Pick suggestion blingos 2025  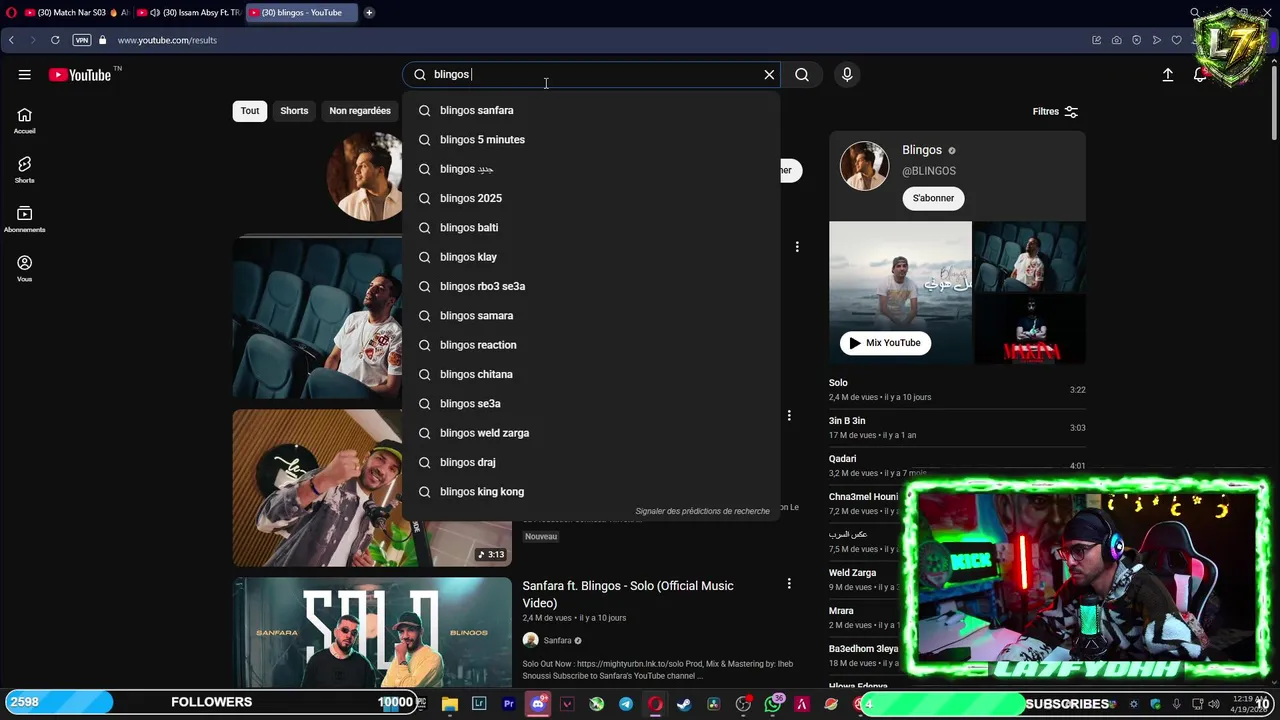591,198
